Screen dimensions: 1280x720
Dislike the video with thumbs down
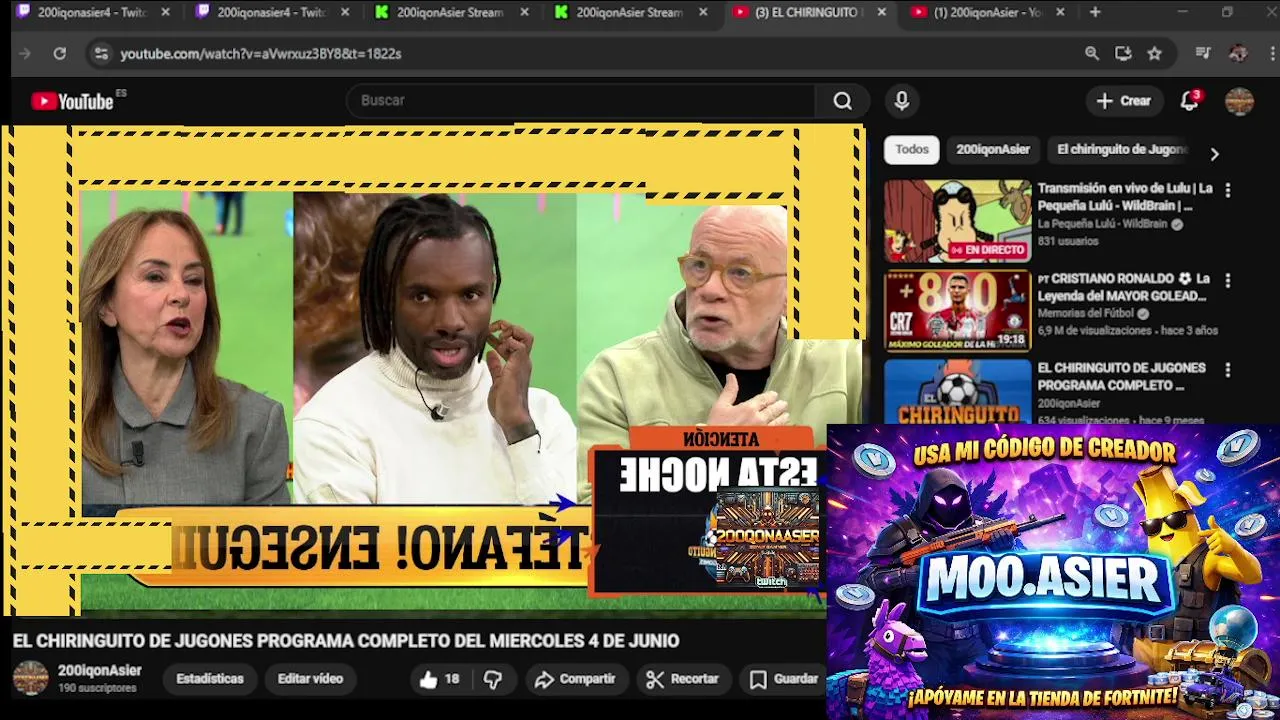click(492, 679)
